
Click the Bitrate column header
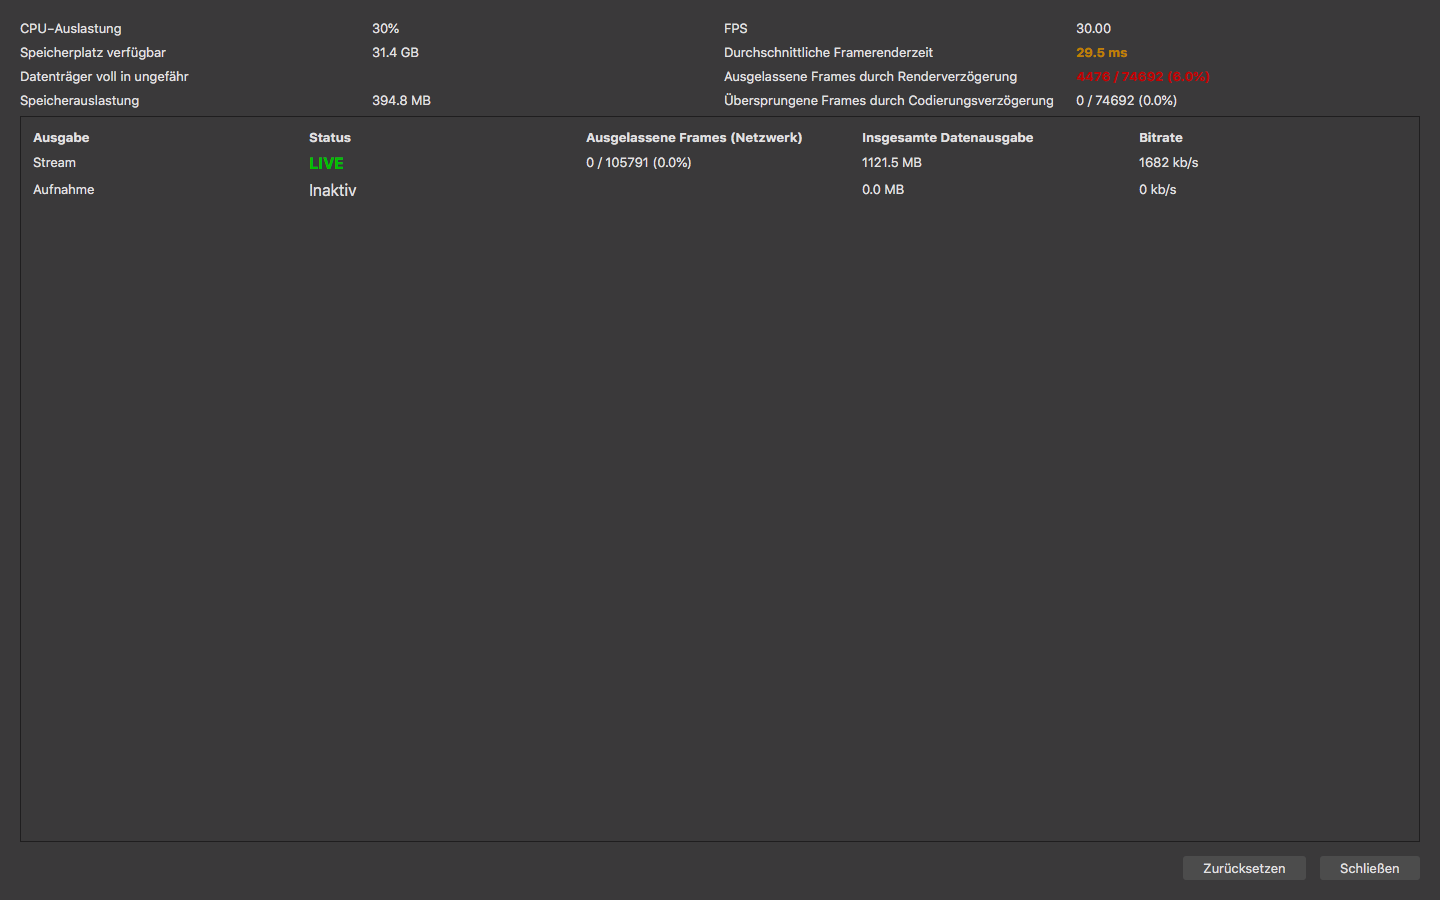tap(1160, 138)
